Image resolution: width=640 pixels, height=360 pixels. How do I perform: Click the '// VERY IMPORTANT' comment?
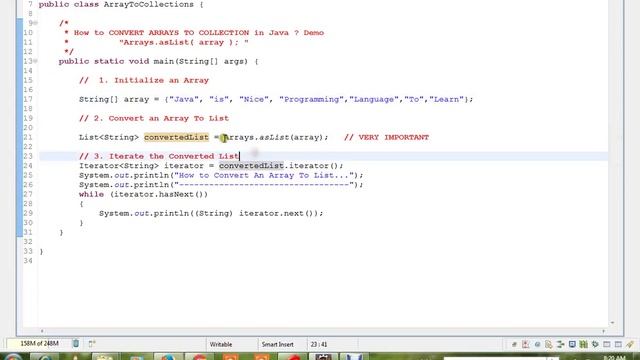[x=386, y=138]
